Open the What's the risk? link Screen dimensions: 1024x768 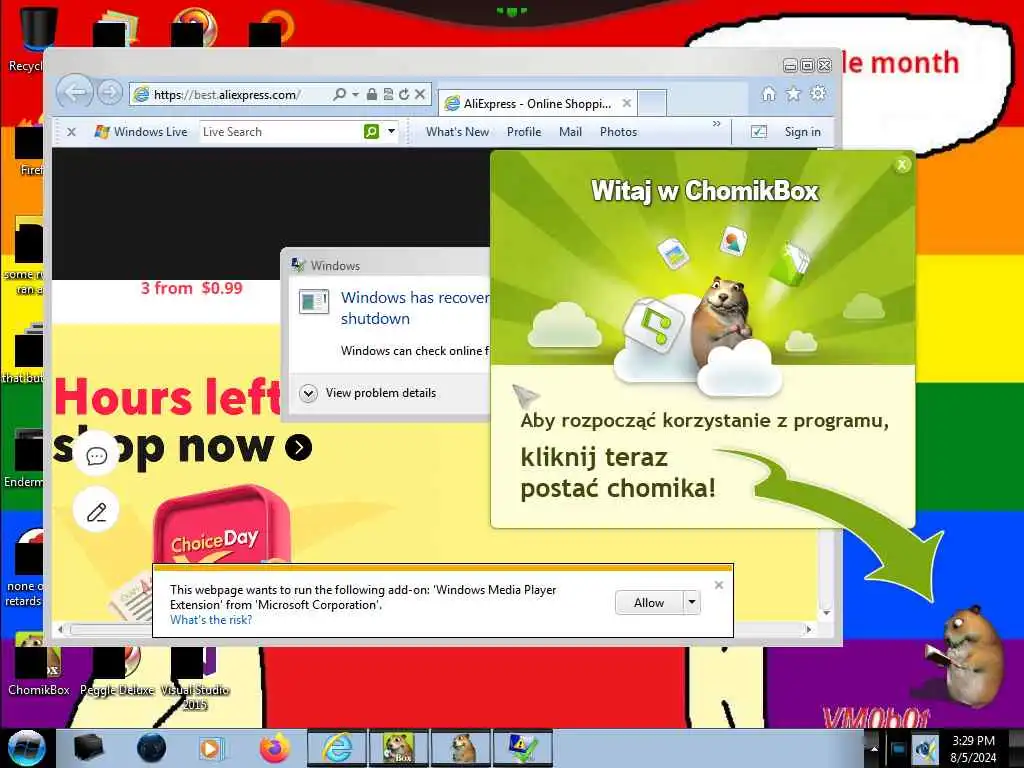click(211, 620)
